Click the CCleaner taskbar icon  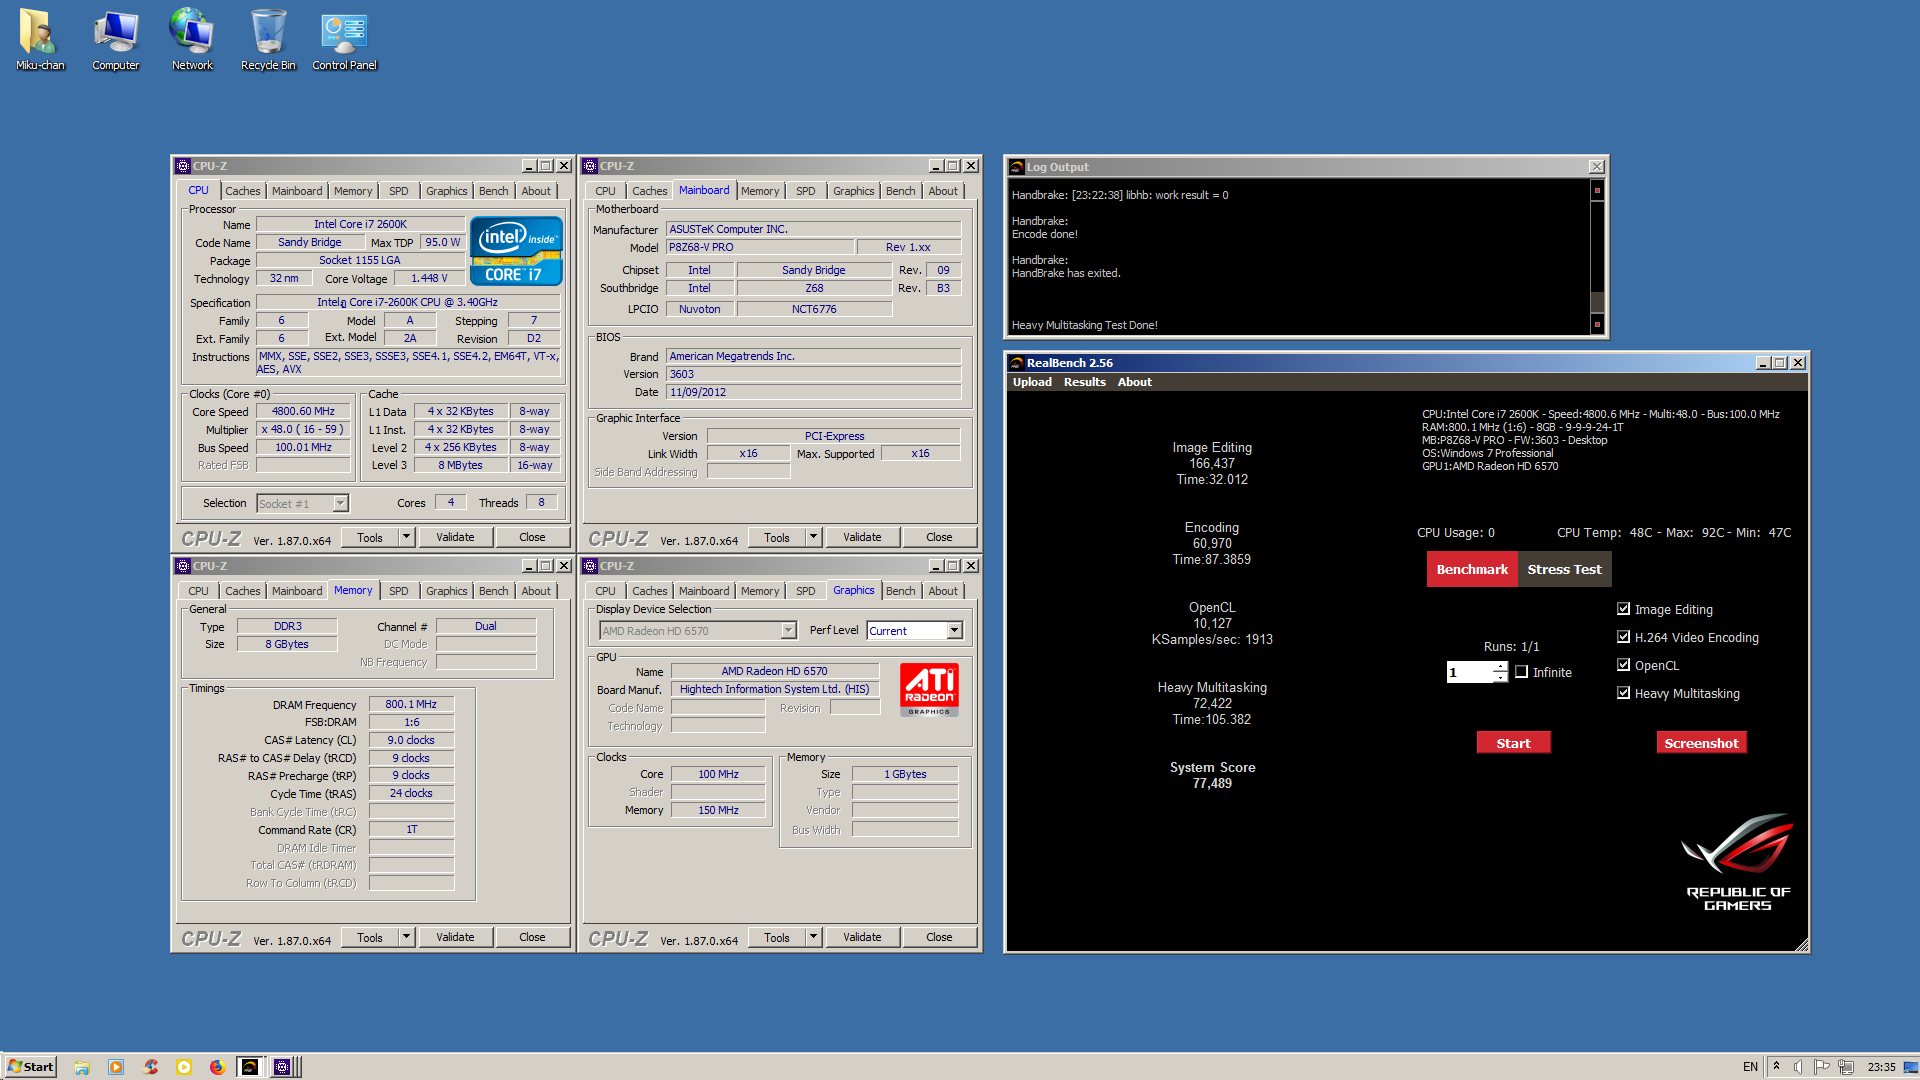point(151,1067)
